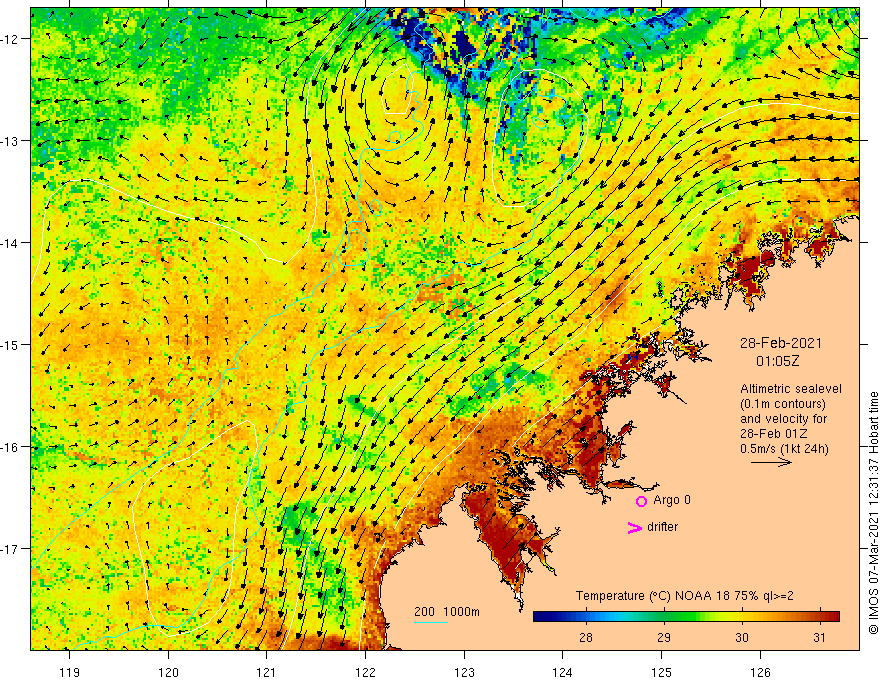Click colour bar tick label 31
The image size is (880, 680).
[x=820, y=637]
